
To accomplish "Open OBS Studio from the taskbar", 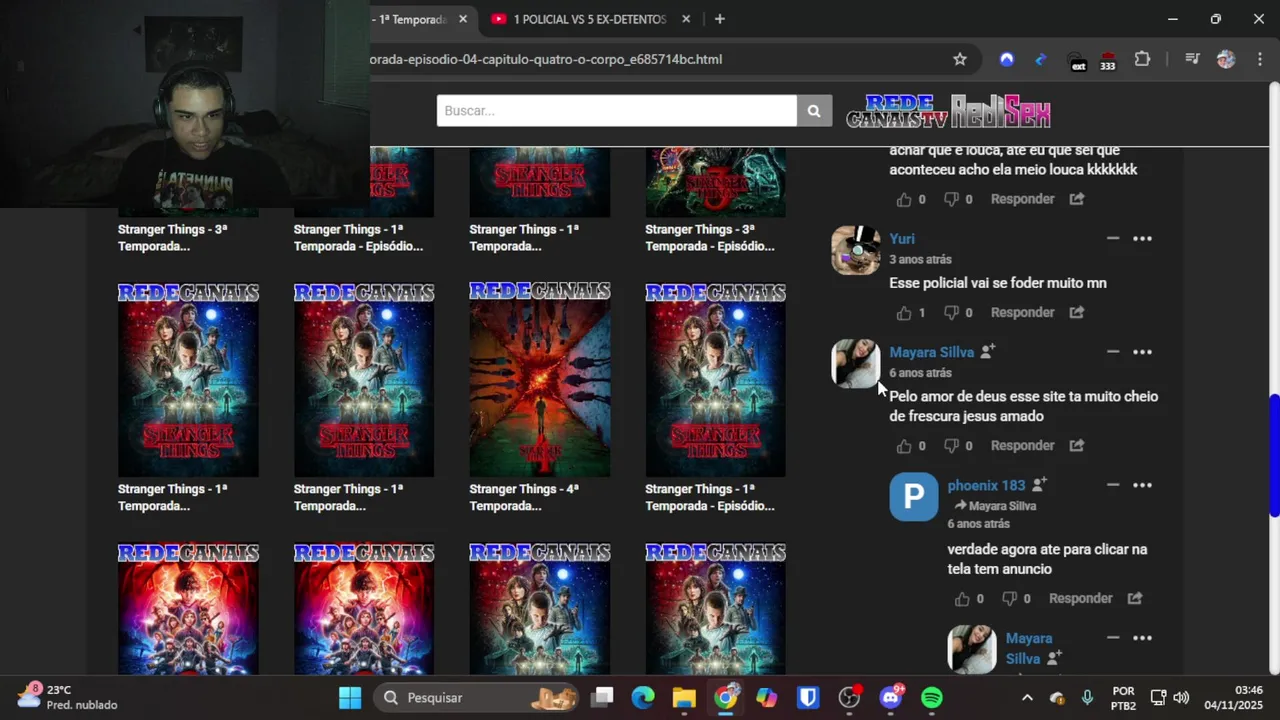I will (849, 698).
